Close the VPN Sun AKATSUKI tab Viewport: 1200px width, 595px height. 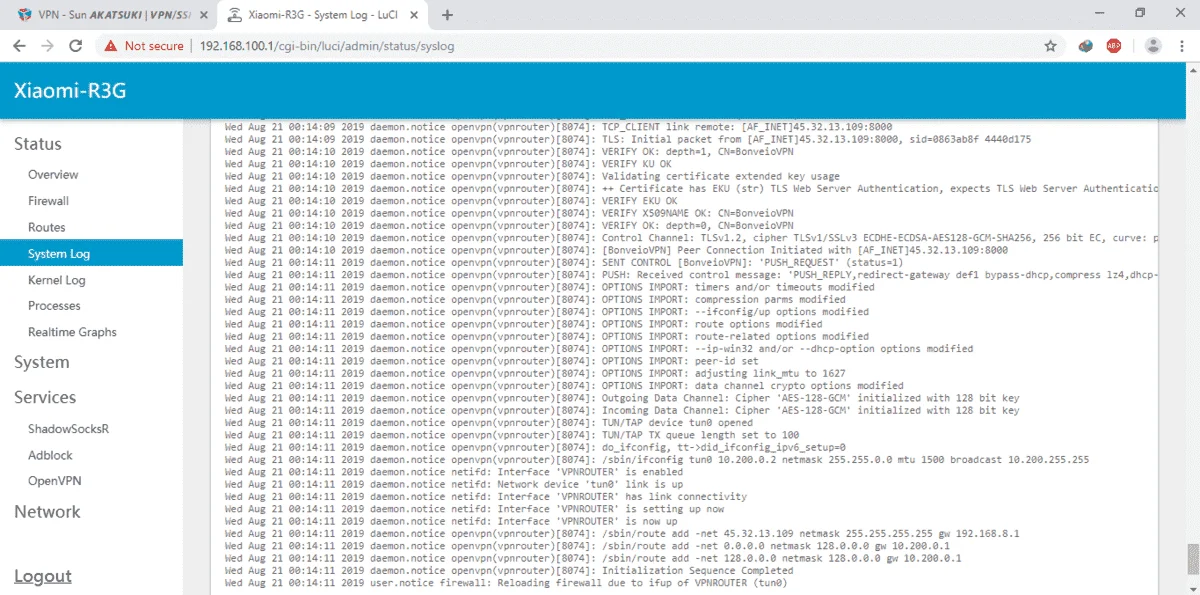point(202,15)
